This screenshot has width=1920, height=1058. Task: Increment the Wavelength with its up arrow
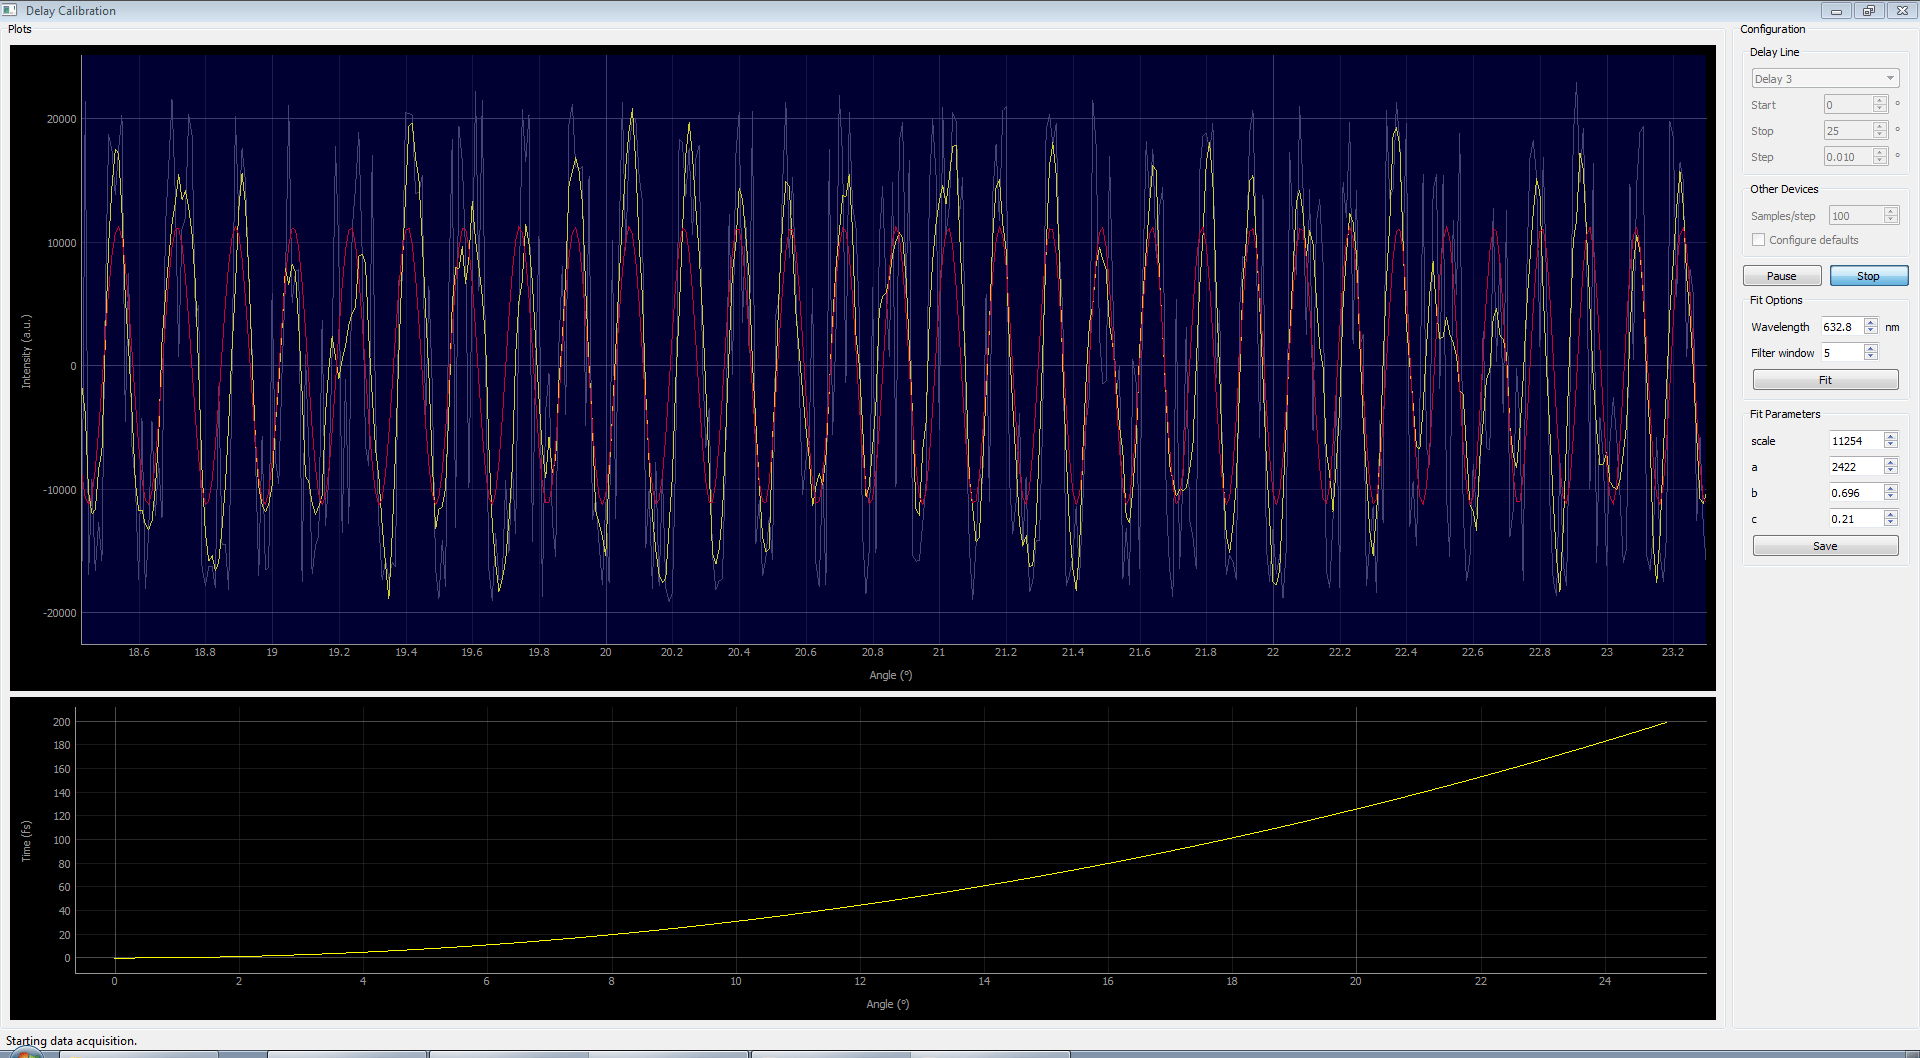[1871, 322]
